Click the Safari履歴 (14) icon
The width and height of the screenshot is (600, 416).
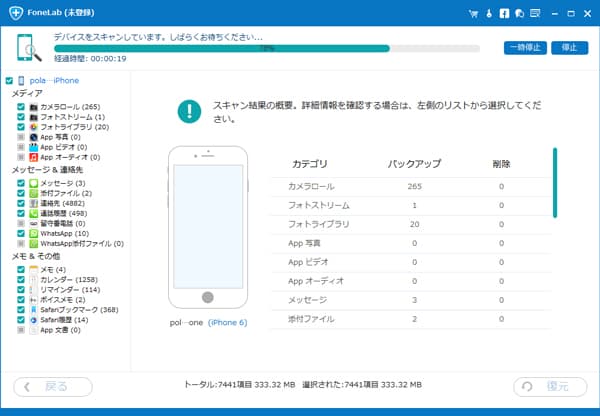(34, 320)
